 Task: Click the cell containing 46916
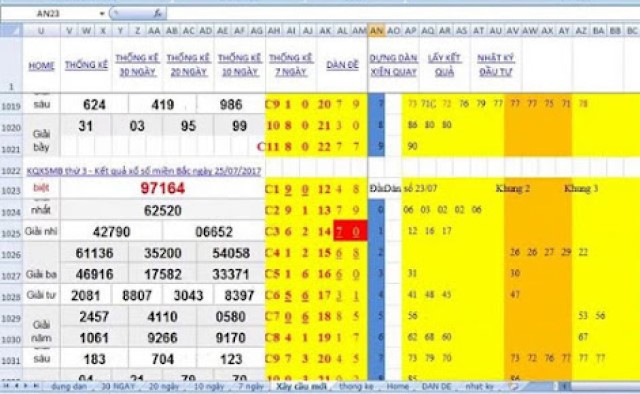tap(94, 274)
